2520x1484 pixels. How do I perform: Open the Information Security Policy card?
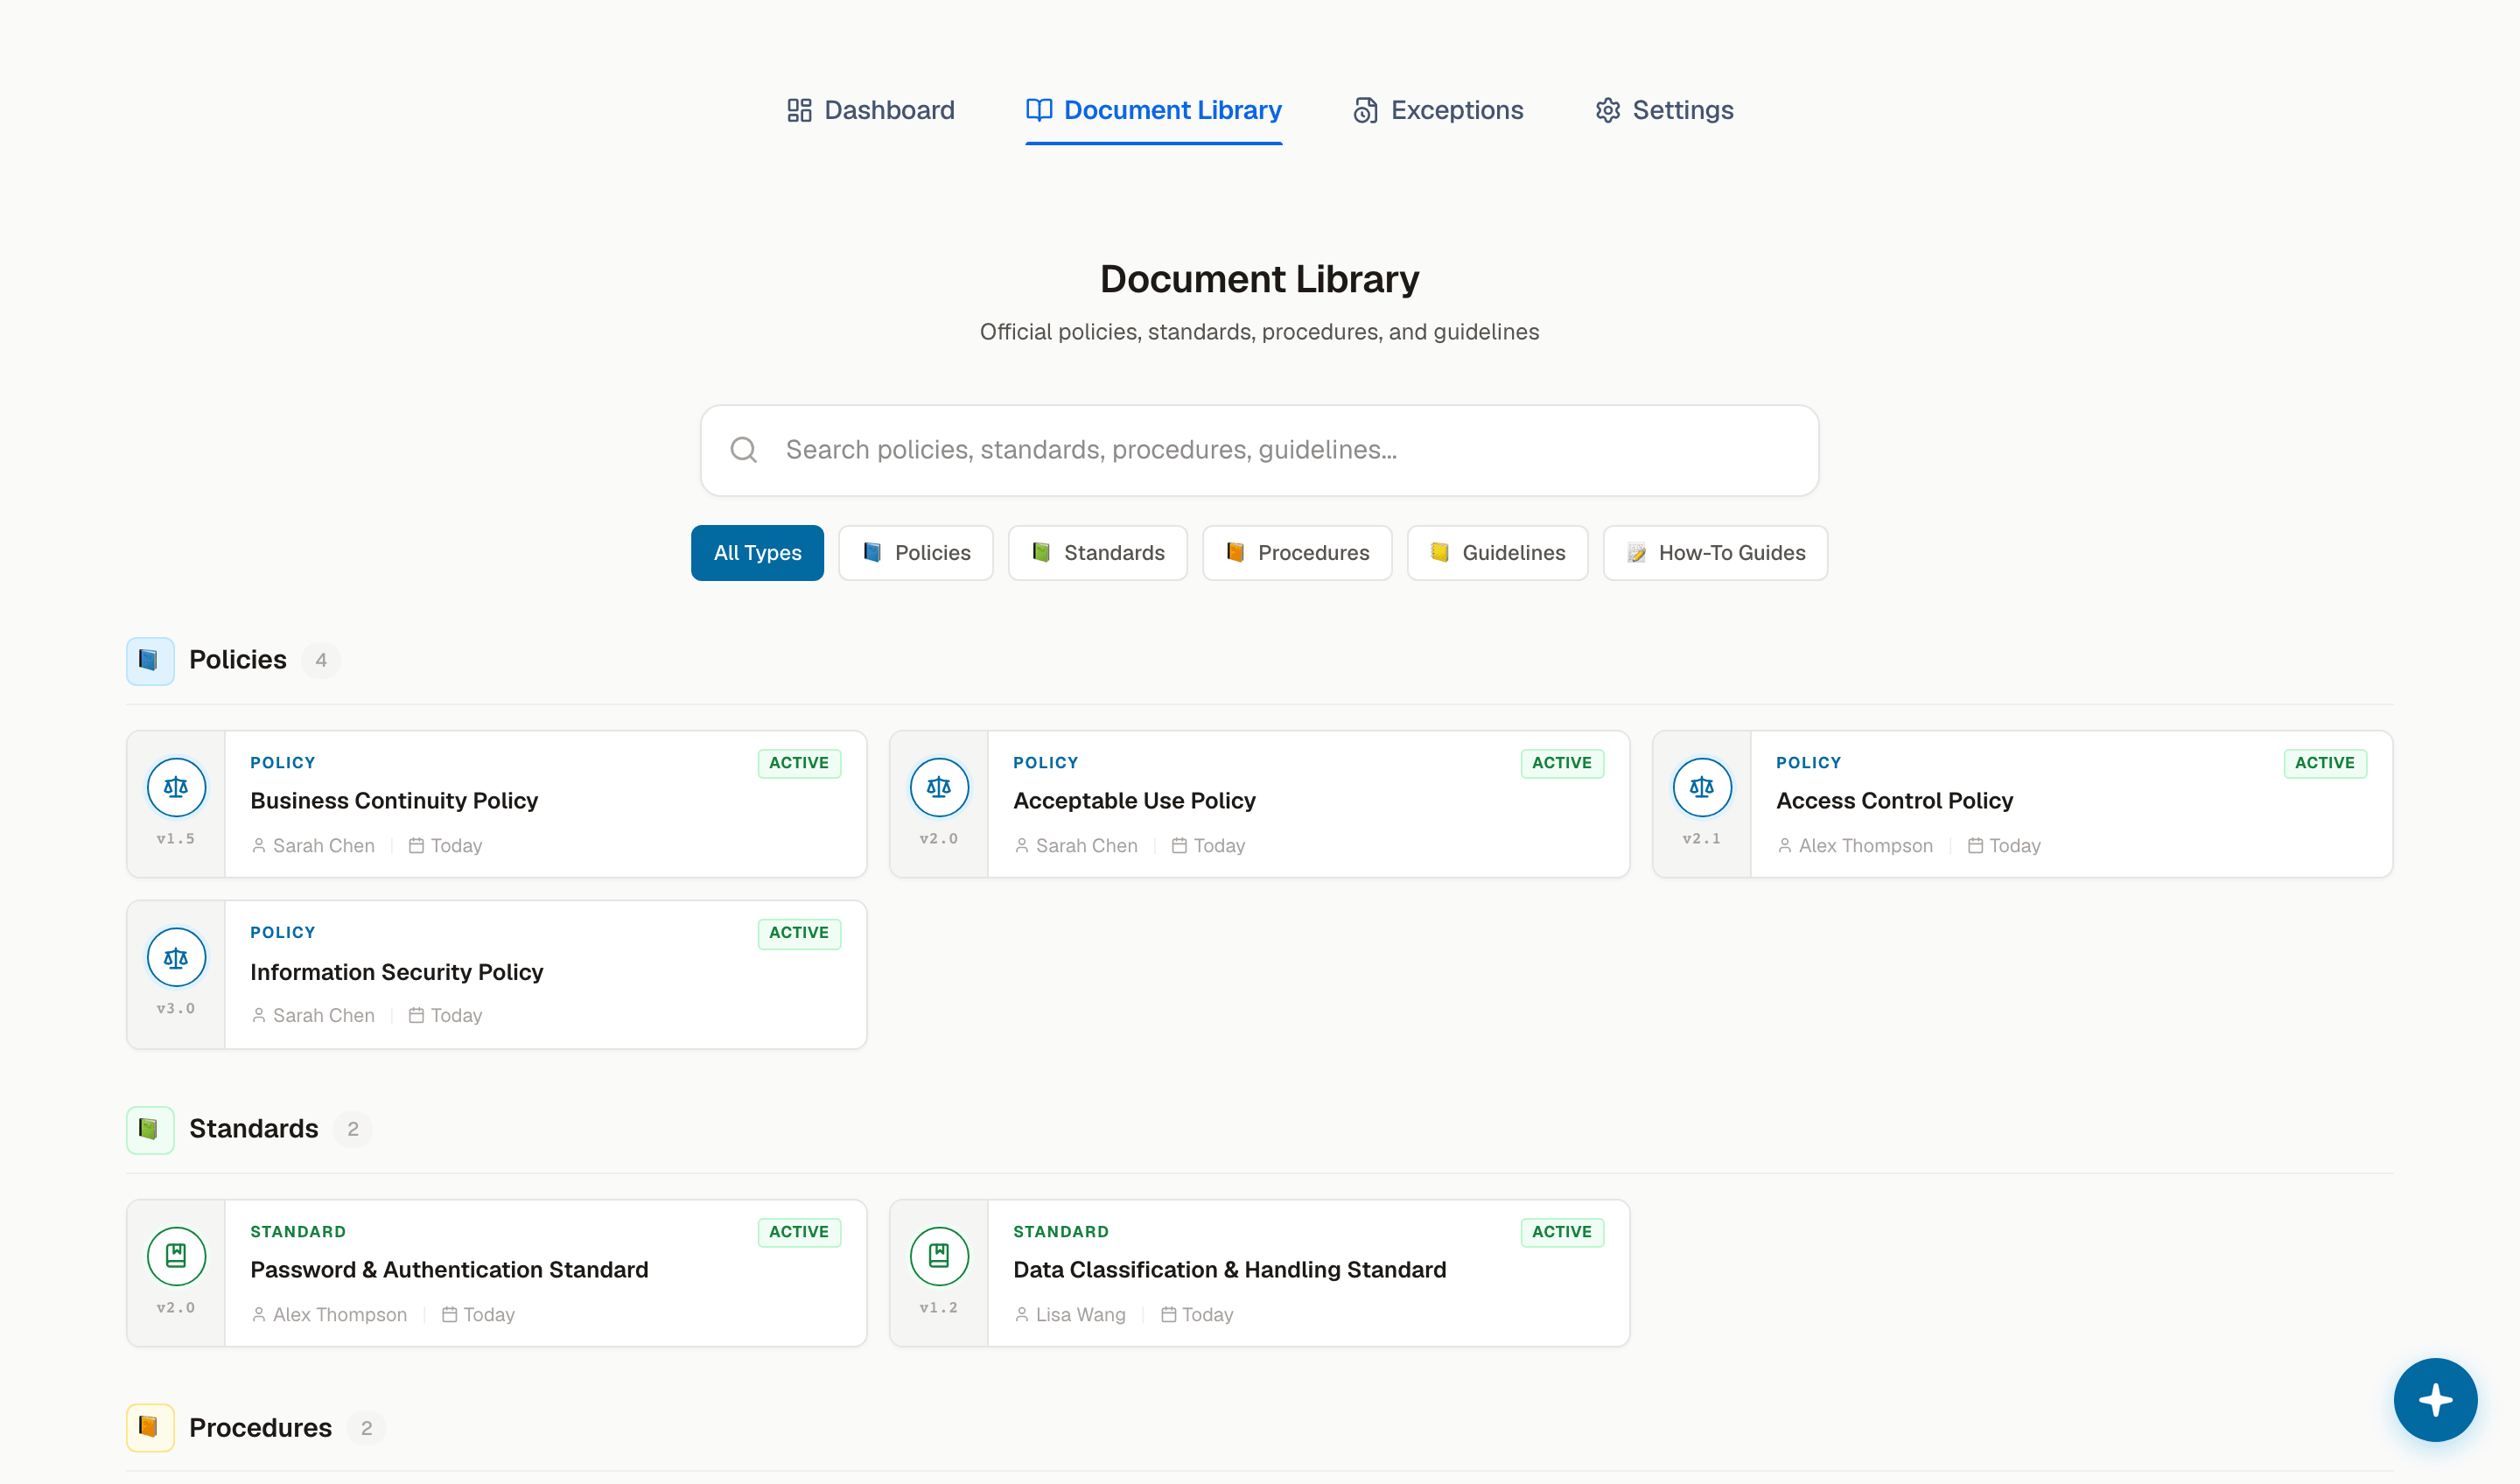(496, 974)
